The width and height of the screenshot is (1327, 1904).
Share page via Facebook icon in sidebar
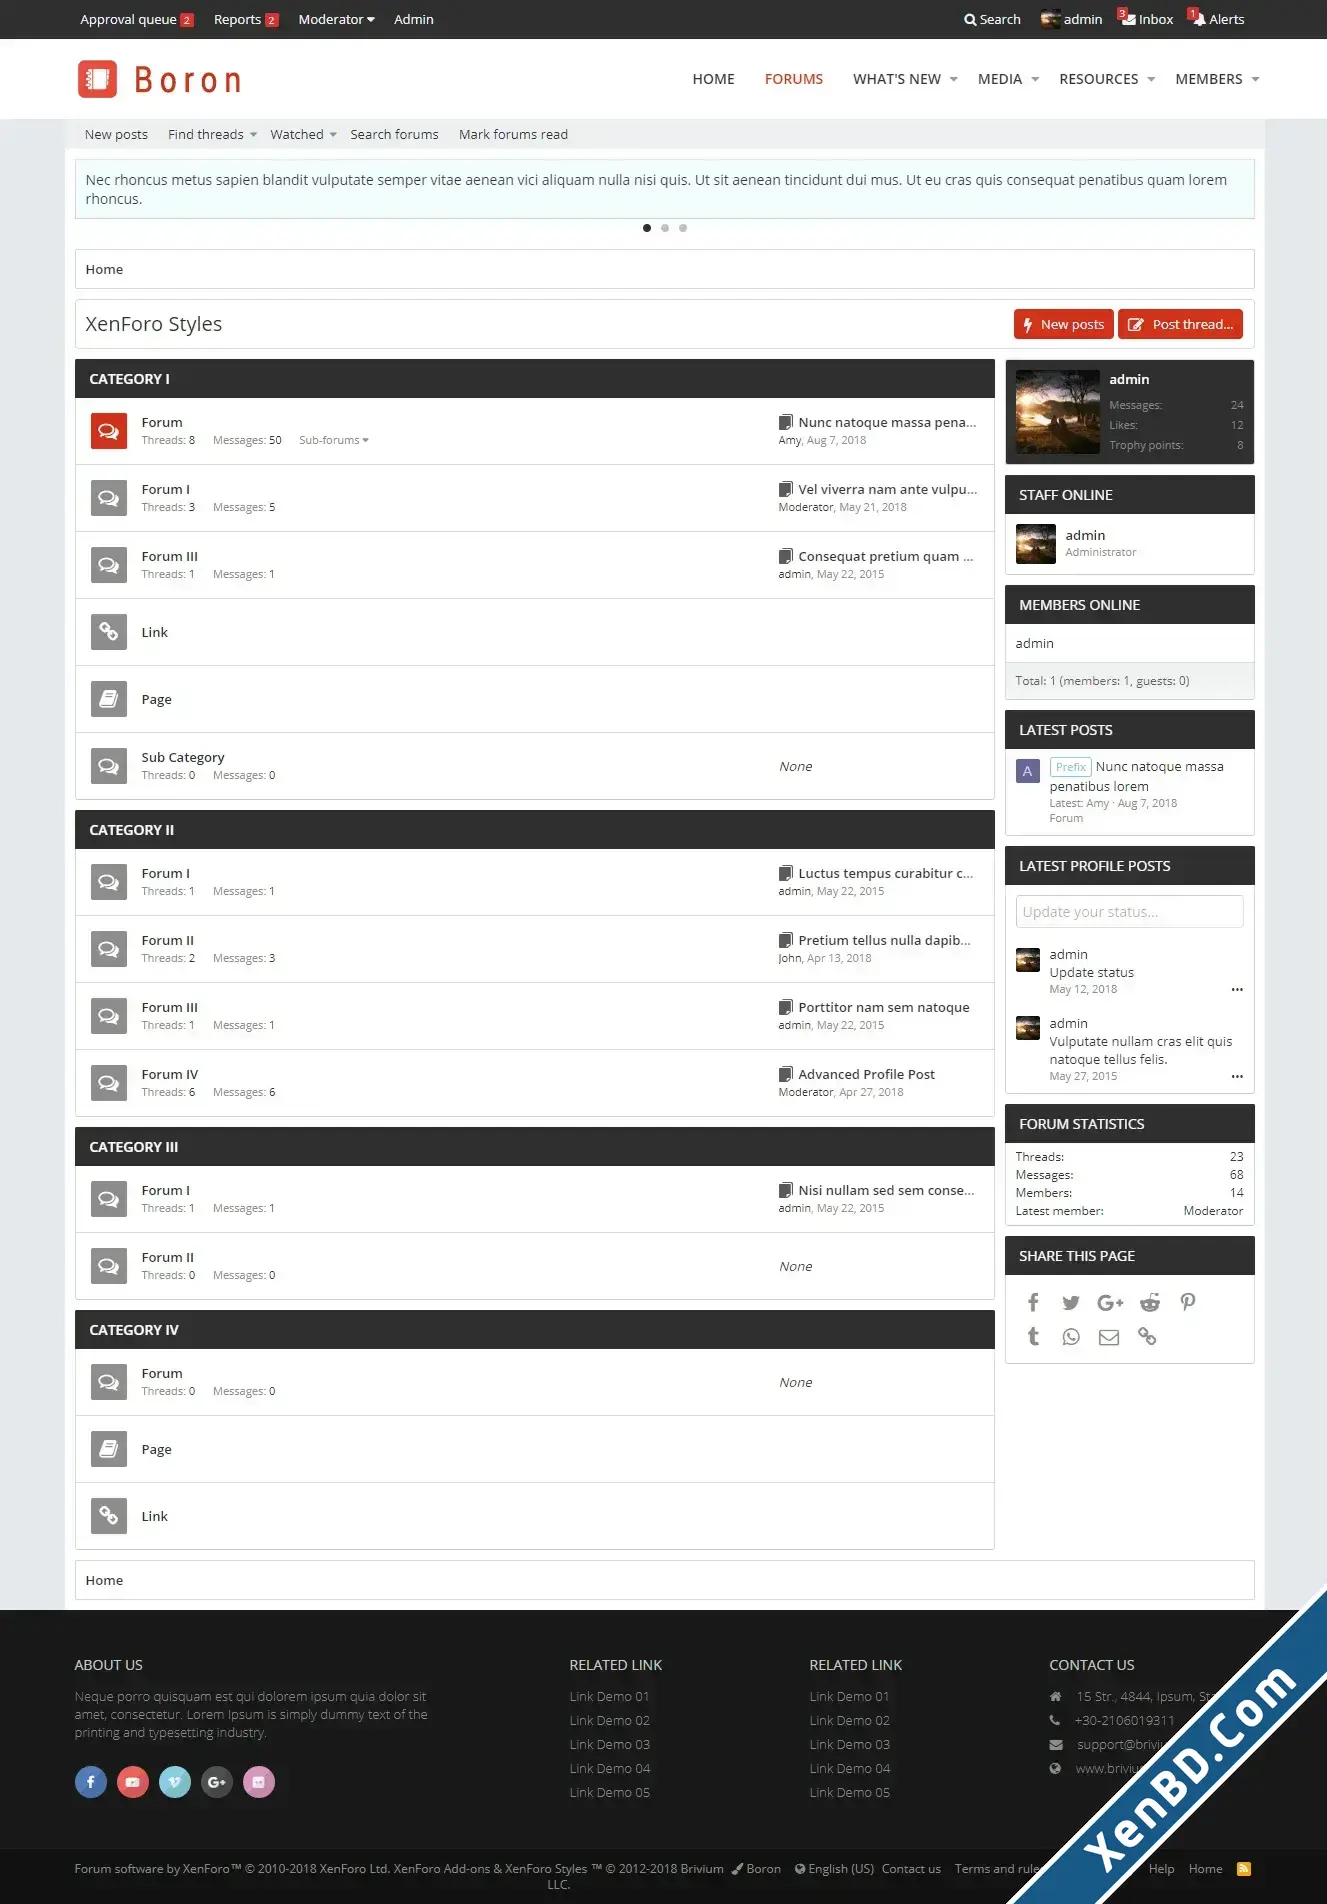click(x=1033, y=1302)
